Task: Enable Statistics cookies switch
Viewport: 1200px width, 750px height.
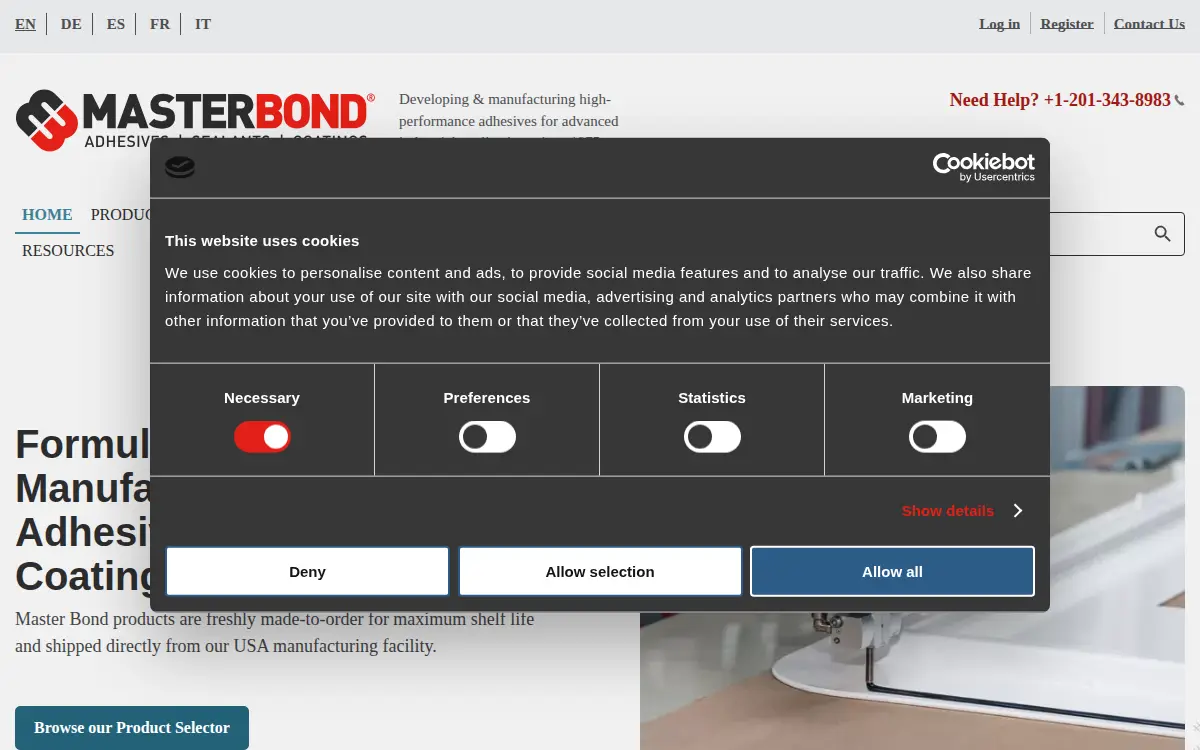Action: click(712, 437)
